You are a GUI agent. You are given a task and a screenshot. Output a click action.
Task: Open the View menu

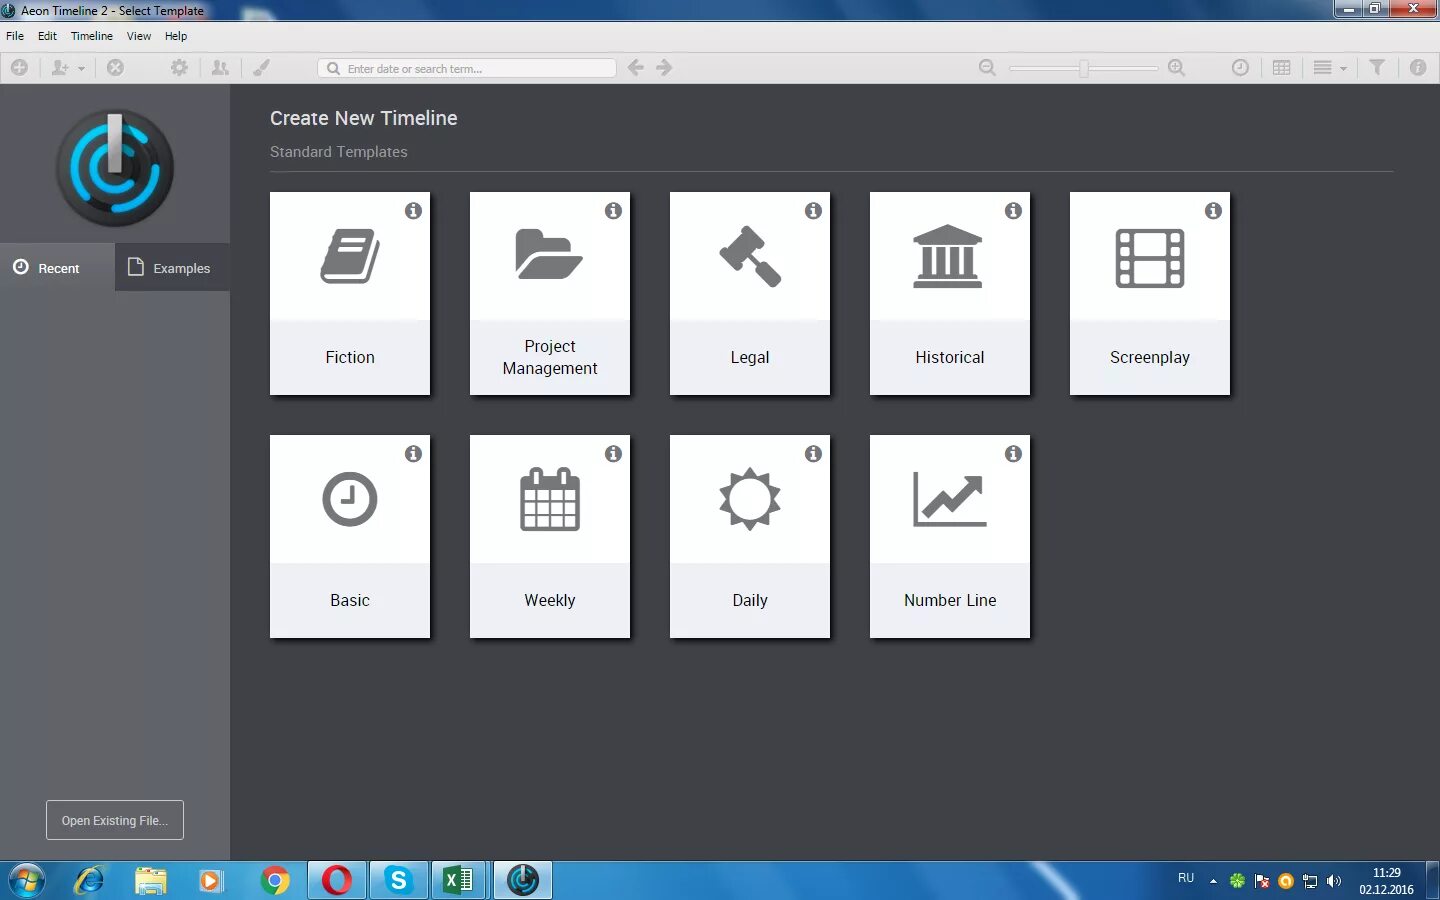pos(139,36)
